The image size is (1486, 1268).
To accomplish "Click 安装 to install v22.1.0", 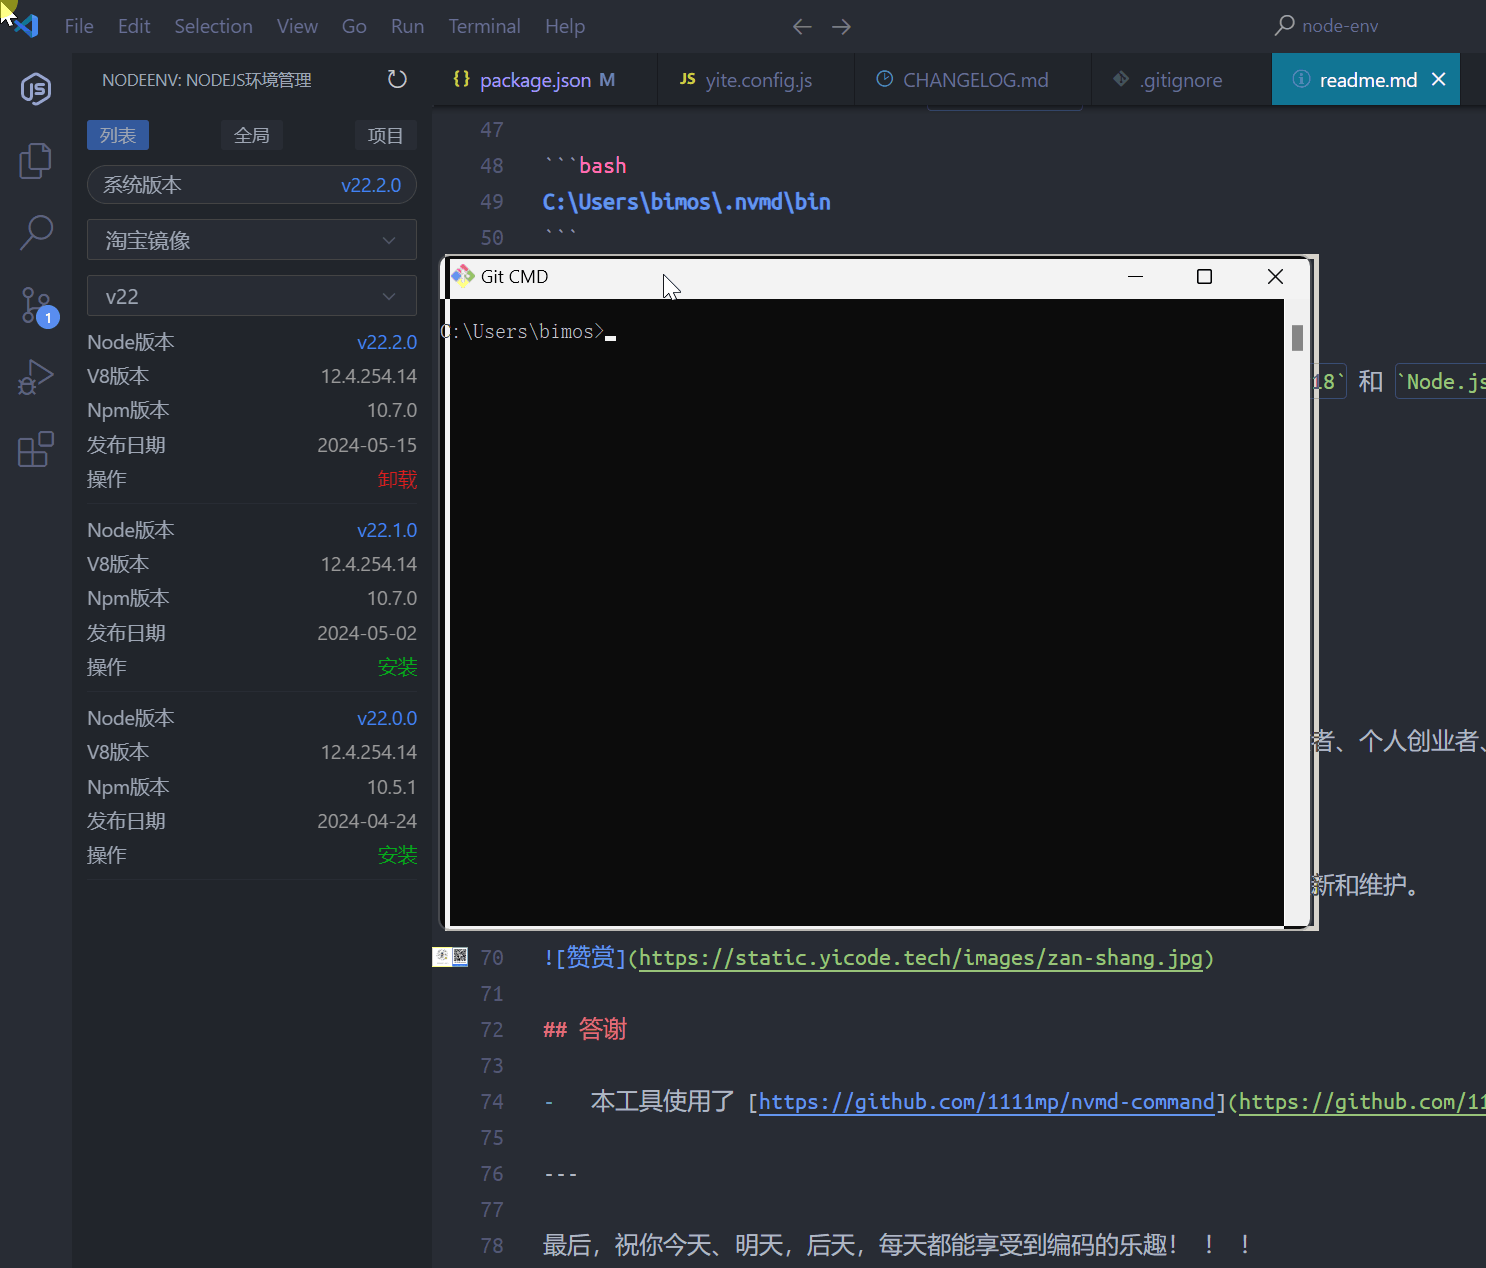I will point(397,667).
